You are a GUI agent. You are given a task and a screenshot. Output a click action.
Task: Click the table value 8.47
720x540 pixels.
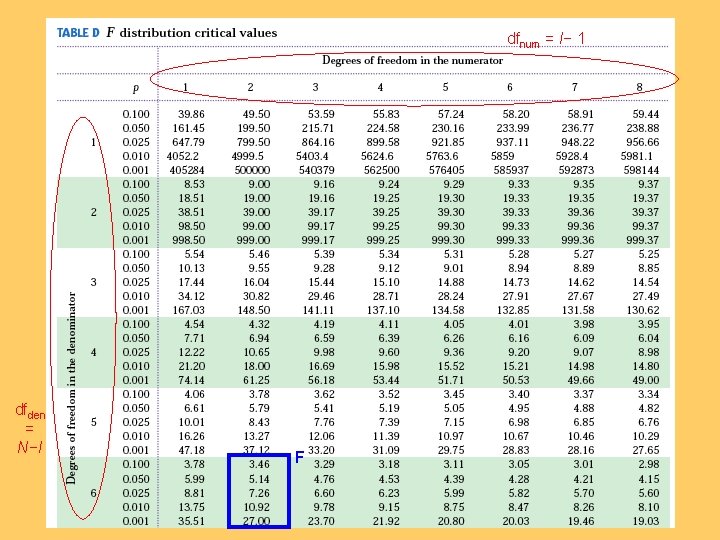(518, 507)
